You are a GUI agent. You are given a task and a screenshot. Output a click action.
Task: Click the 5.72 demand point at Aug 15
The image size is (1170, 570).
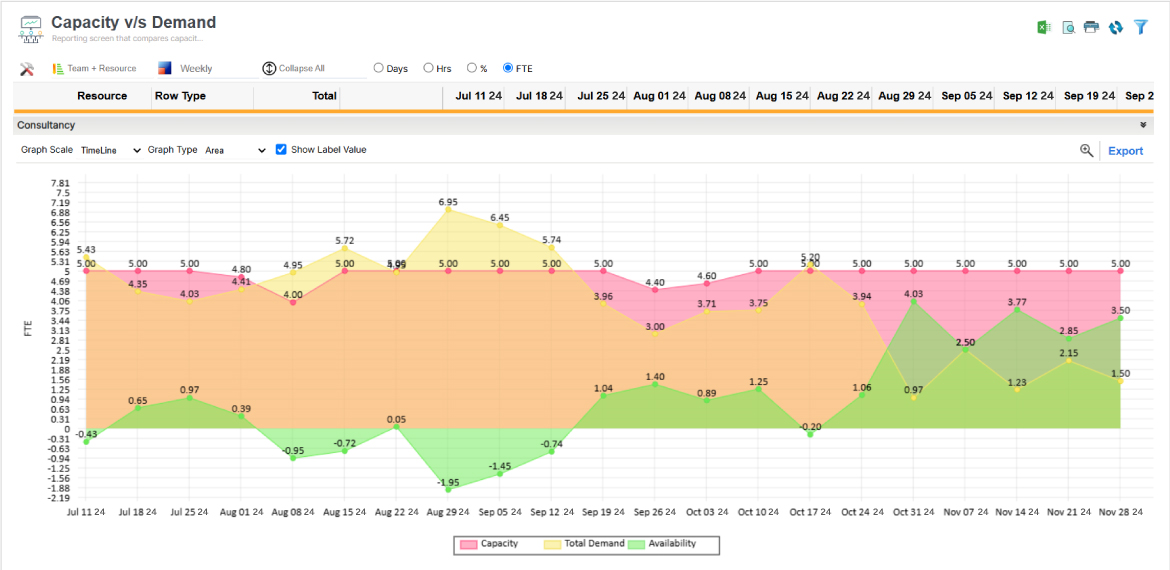click(345, 248)
